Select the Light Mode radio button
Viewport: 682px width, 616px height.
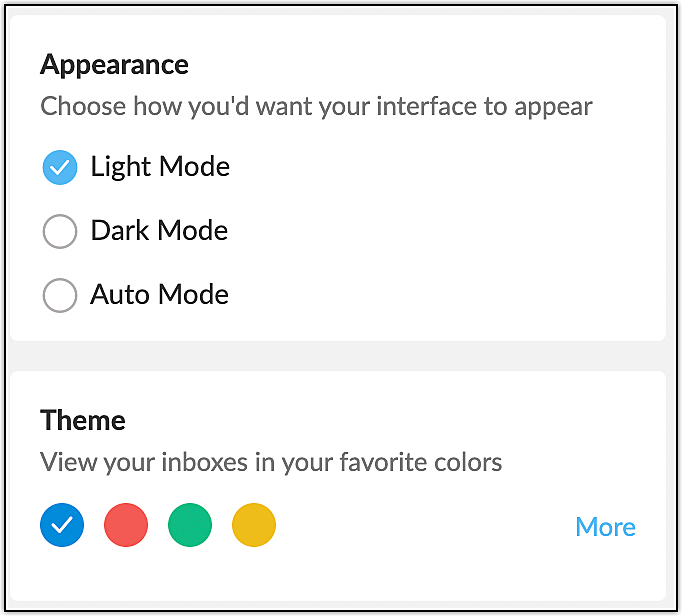point(60,168)
